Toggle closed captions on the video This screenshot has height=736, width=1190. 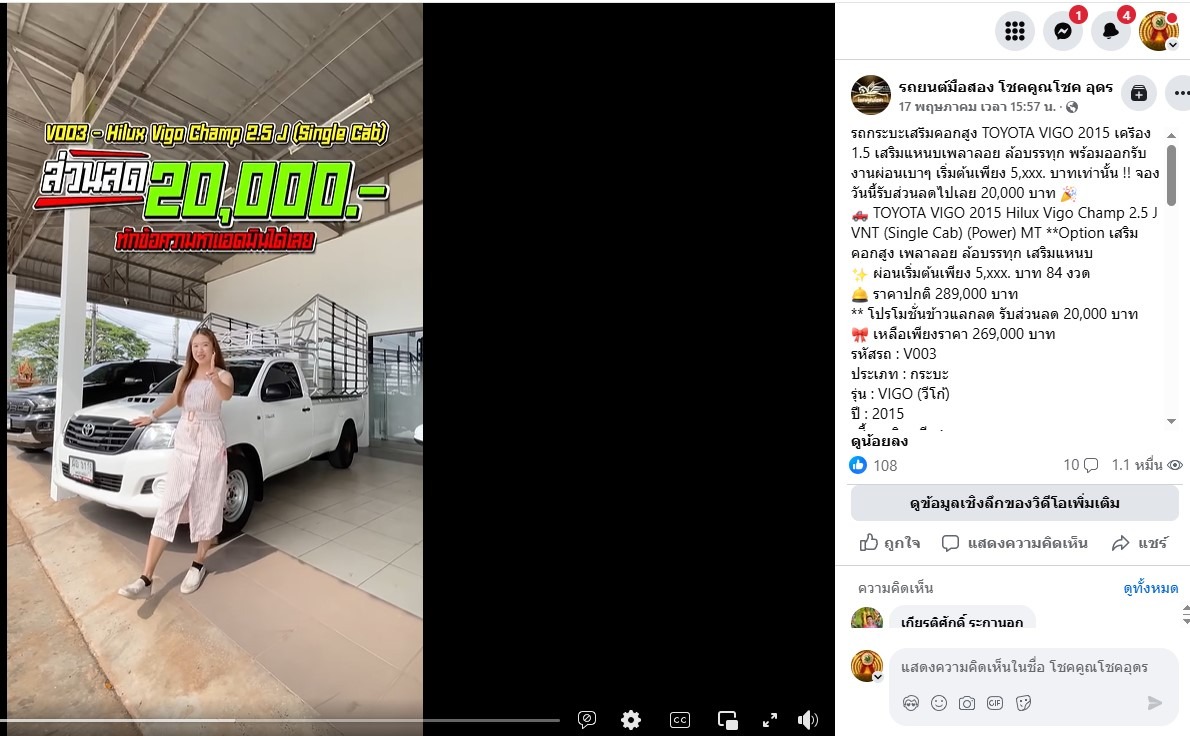[x=679, y=719]
